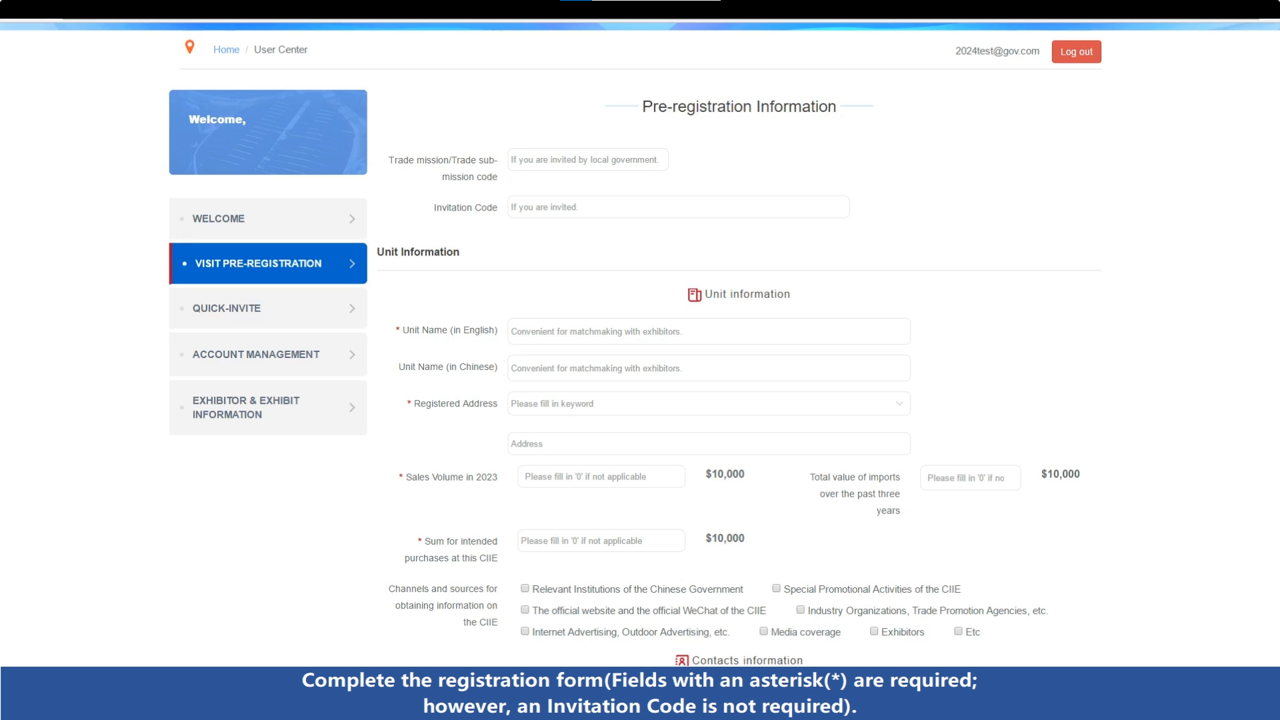Click the Log out button
This screenshot has width=1280, height=720.
[x=1076, y=52]
